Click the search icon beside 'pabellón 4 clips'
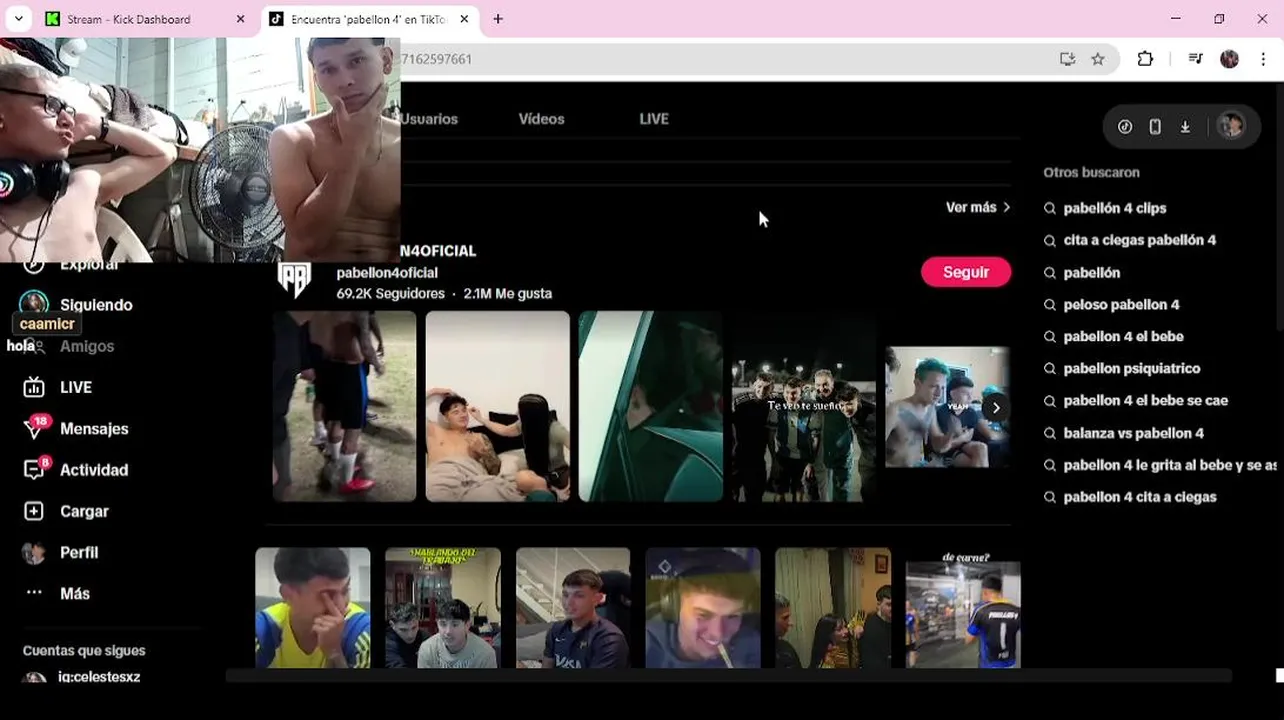The image size is (1284, 720). [1050, 208]
